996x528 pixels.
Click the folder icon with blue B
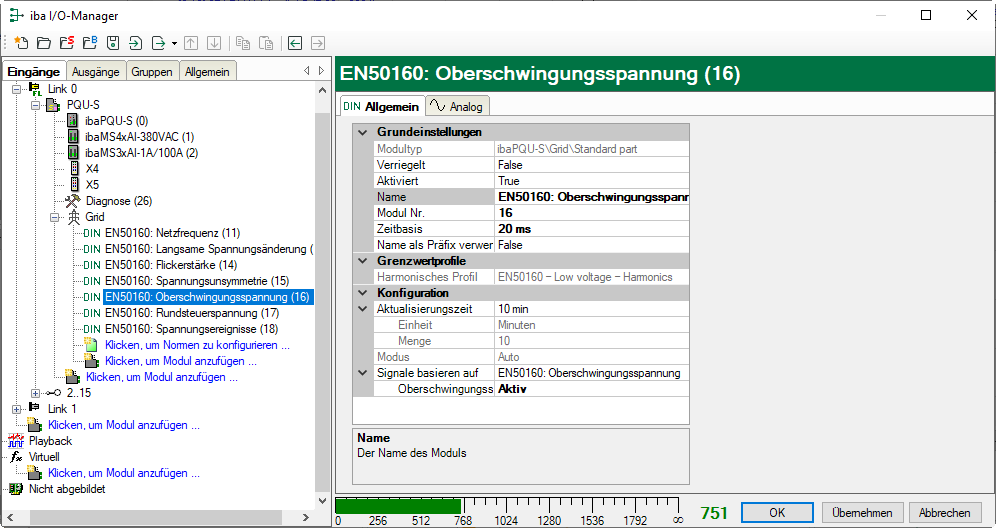pos(89,43)
